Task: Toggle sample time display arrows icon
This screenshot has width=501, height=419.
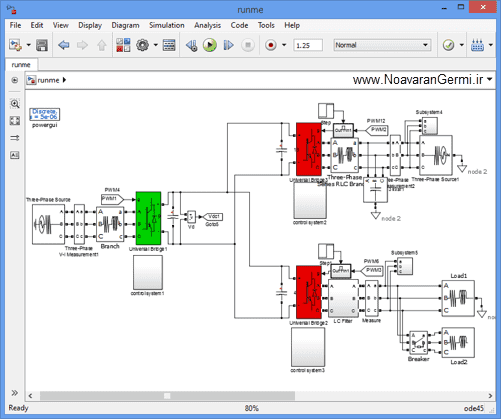Action: tap(15, 138)
